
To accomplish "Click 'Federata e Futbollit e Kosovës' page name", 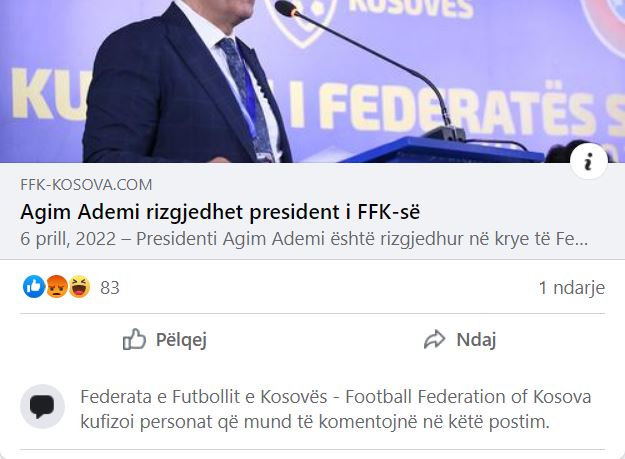I will pyautogui.click(x=204, y=397).
